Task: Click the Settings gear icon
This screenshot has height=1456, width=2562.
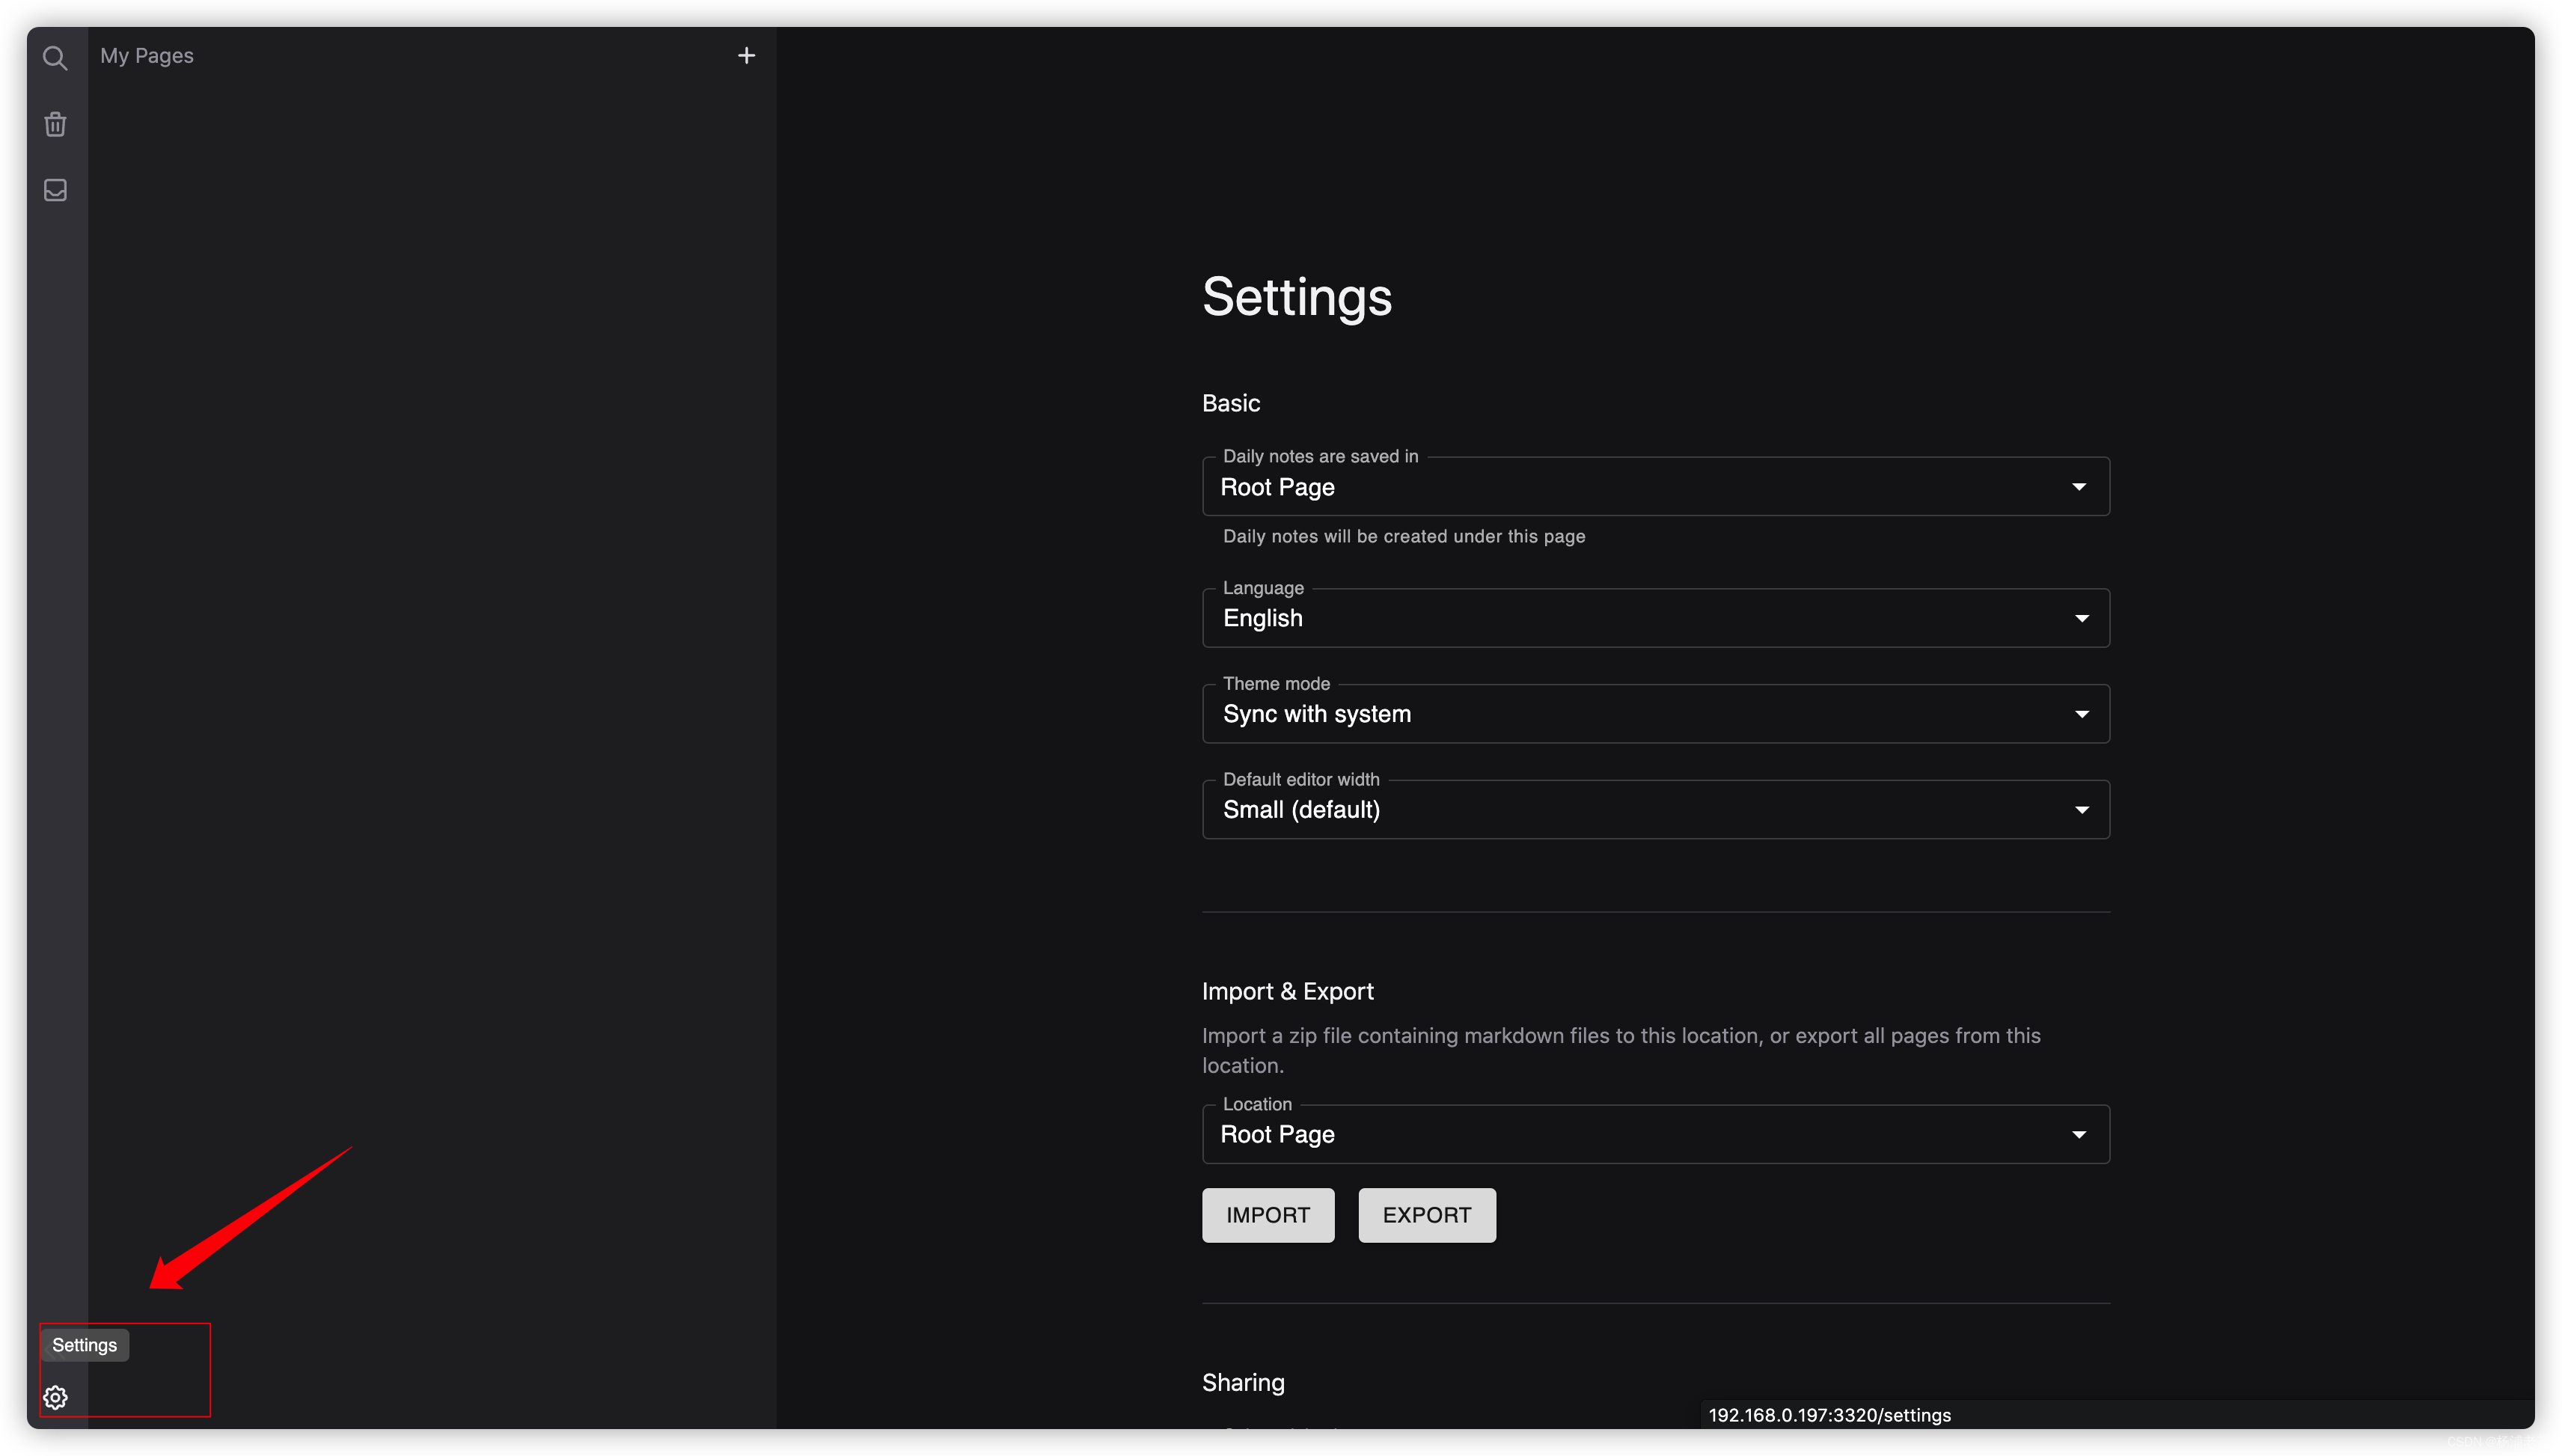Action: pos(55,1397)
